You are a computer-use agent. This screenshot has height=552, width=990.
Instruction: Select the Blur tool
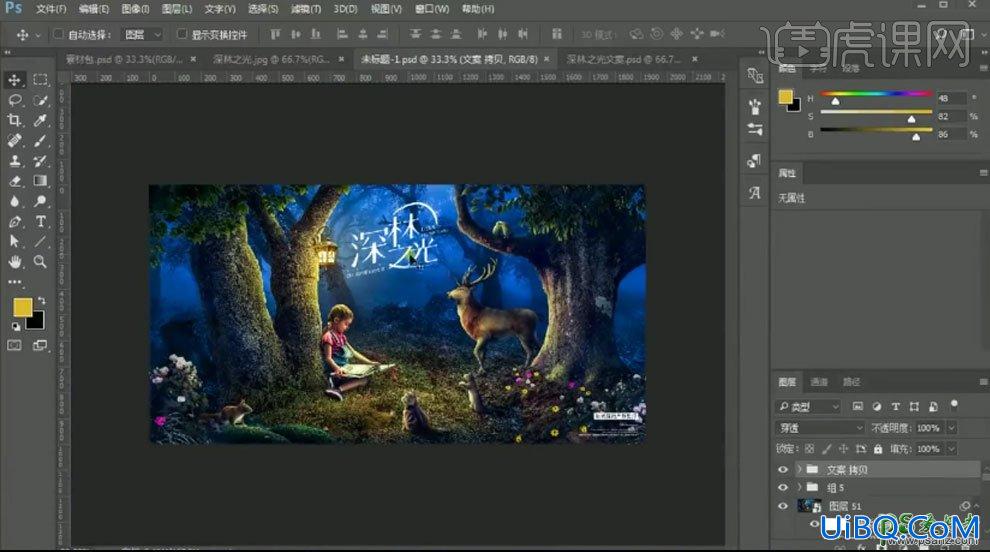[x=15, y=201]
